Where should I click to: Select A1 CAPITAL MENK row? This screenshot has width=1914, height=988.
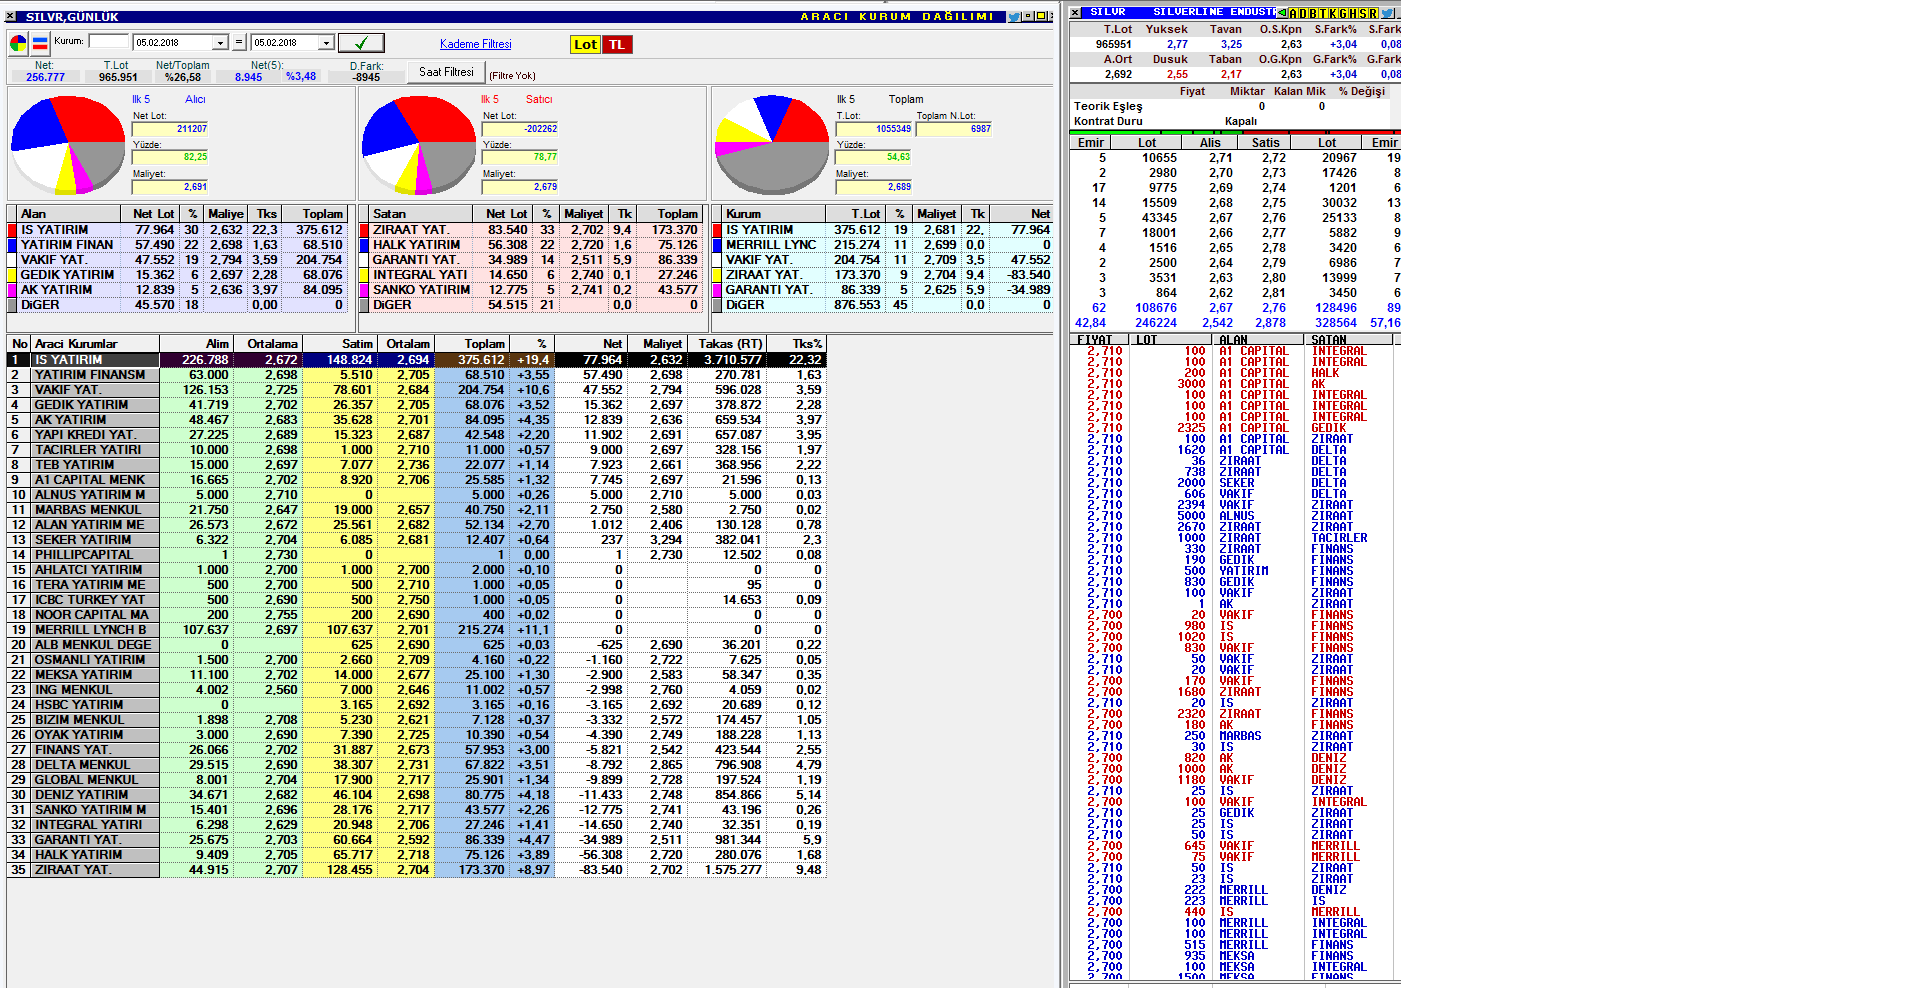click(x=417, y=480)
